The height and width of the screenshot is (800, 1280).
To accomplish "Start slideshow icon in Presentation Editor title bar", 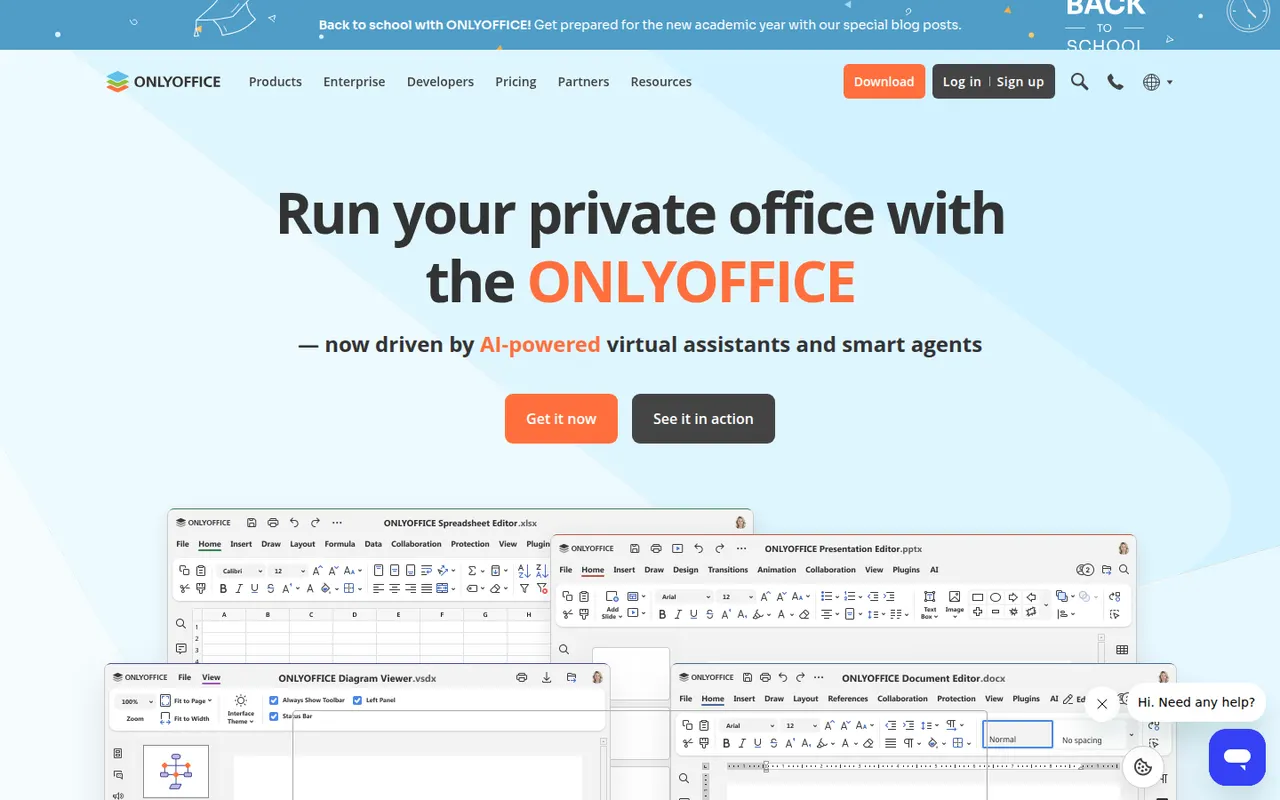I will click(x=677, y=548).
